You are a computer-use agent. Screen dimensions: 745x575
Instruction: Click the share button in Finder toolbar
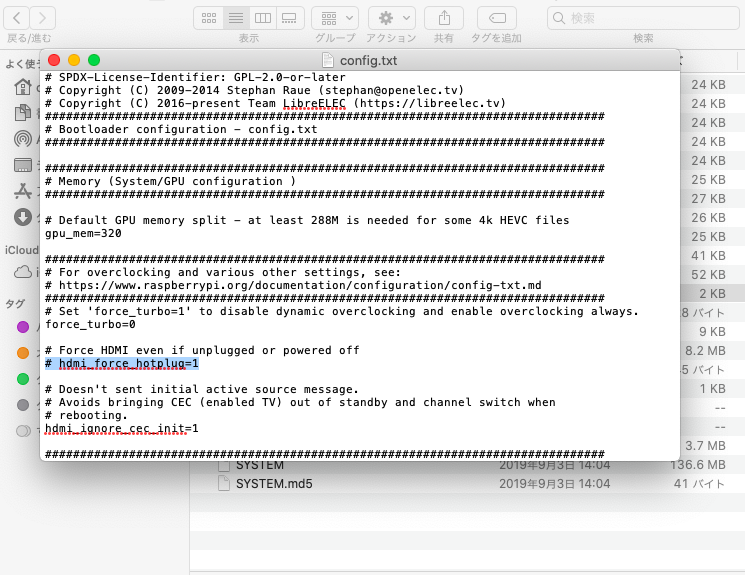[444, 18]
